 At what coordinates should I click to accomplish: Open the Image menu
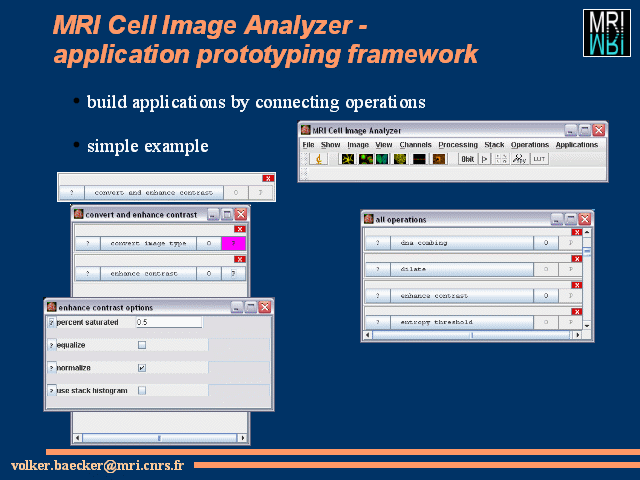pos(358,144)
